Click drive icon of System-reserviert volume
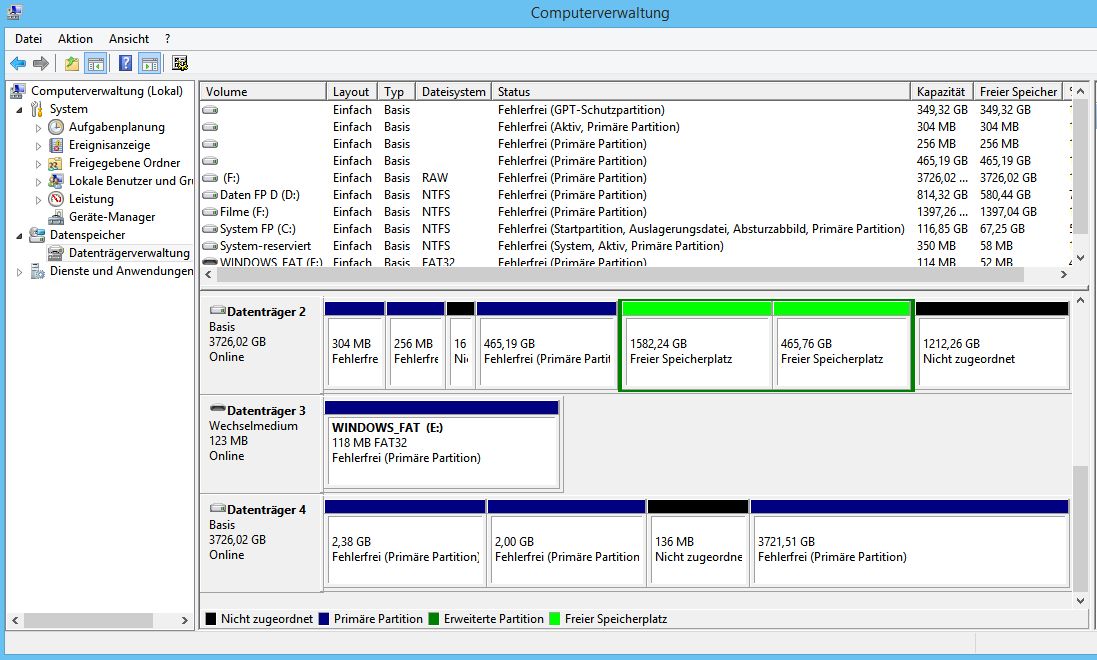This screenshot has width=1097, height=660. [210, 246]
